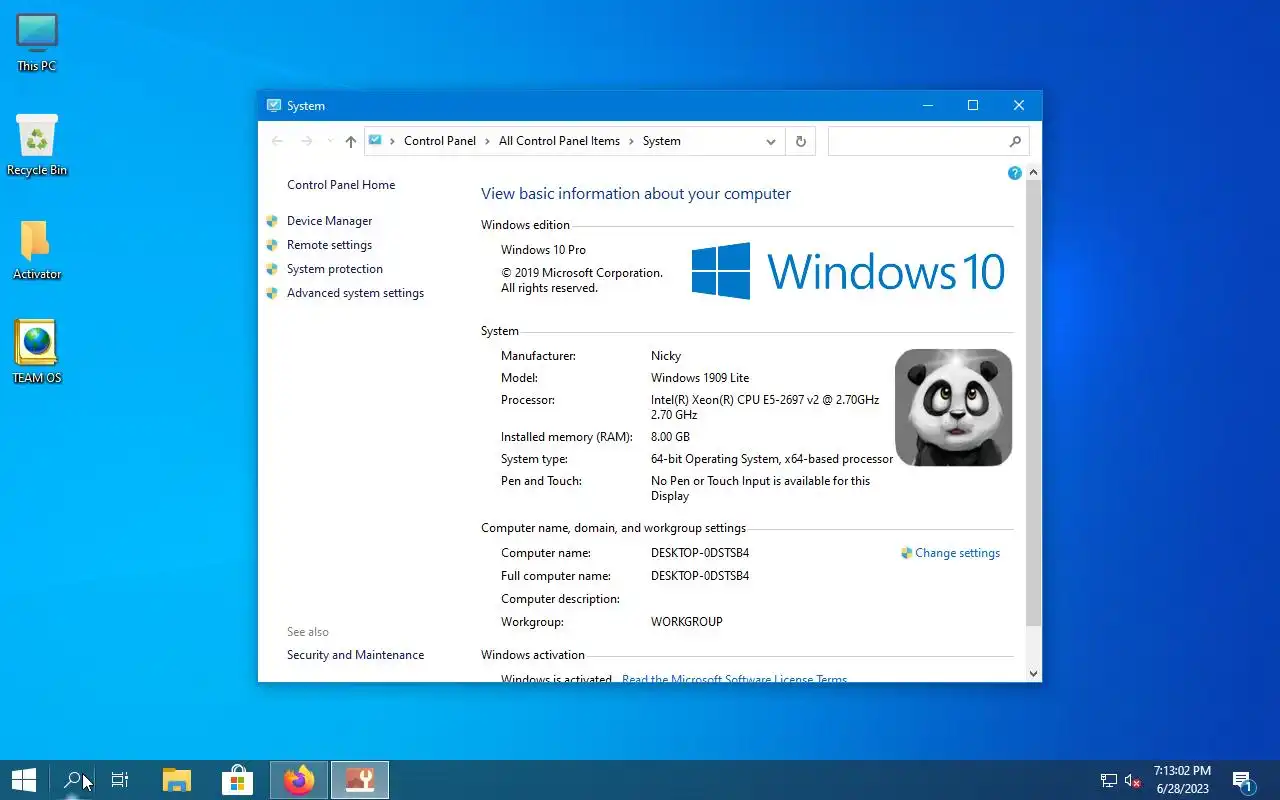Go up one level in Control Panel

point(350,141)
